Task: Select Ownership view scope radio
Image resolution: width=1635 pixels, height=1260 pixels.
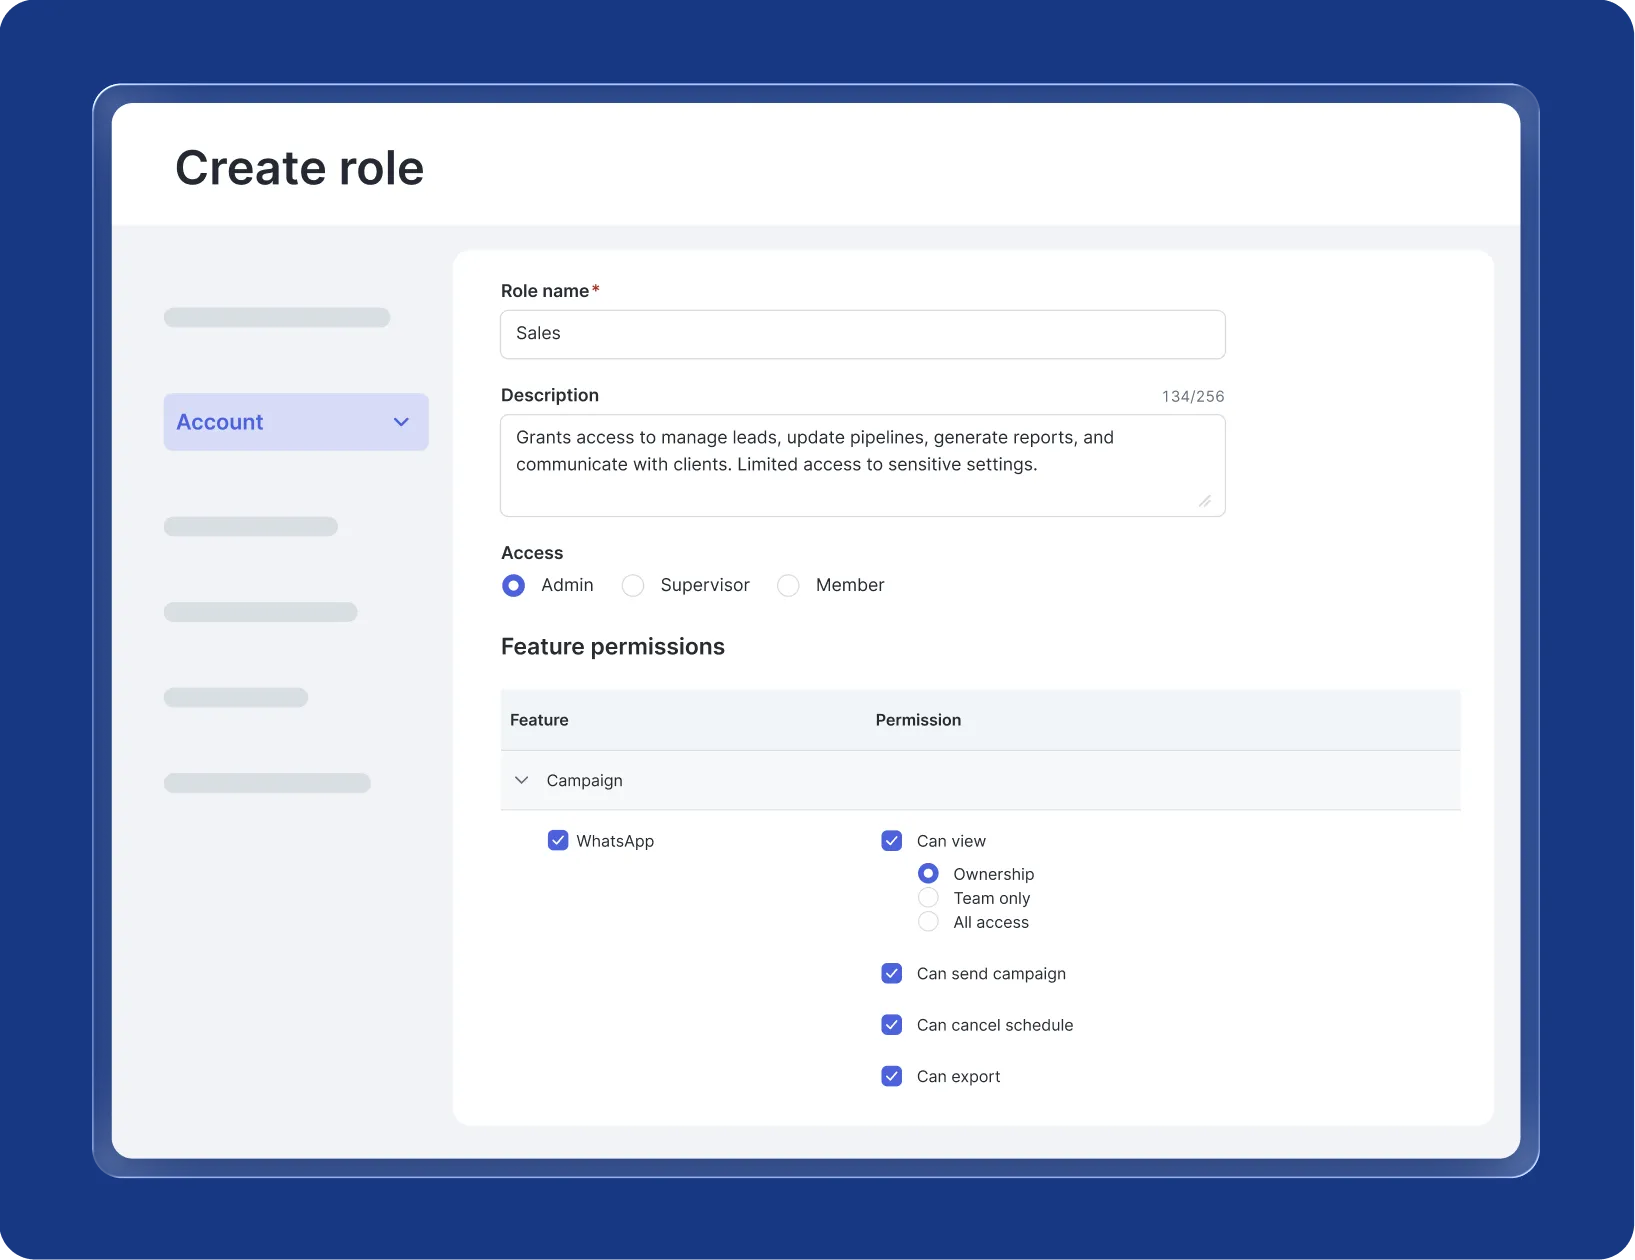Action: pos(928,874)
